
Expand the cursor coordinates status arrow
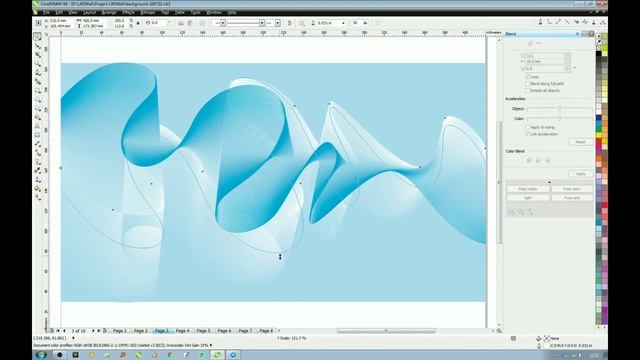point(73,338)
